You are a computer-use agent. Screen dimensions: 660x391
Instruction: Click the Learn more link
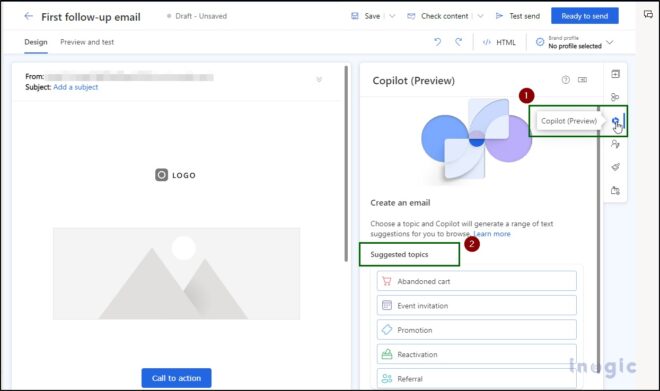(x=492, y=234)
